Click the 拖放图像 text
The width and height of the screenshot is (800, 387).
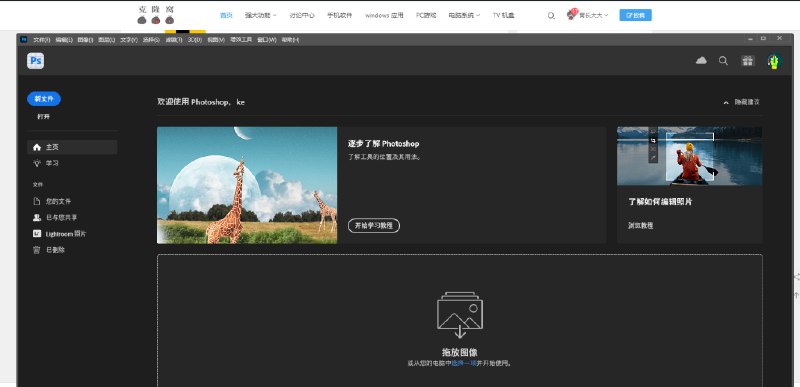click(x=460, y=352)
